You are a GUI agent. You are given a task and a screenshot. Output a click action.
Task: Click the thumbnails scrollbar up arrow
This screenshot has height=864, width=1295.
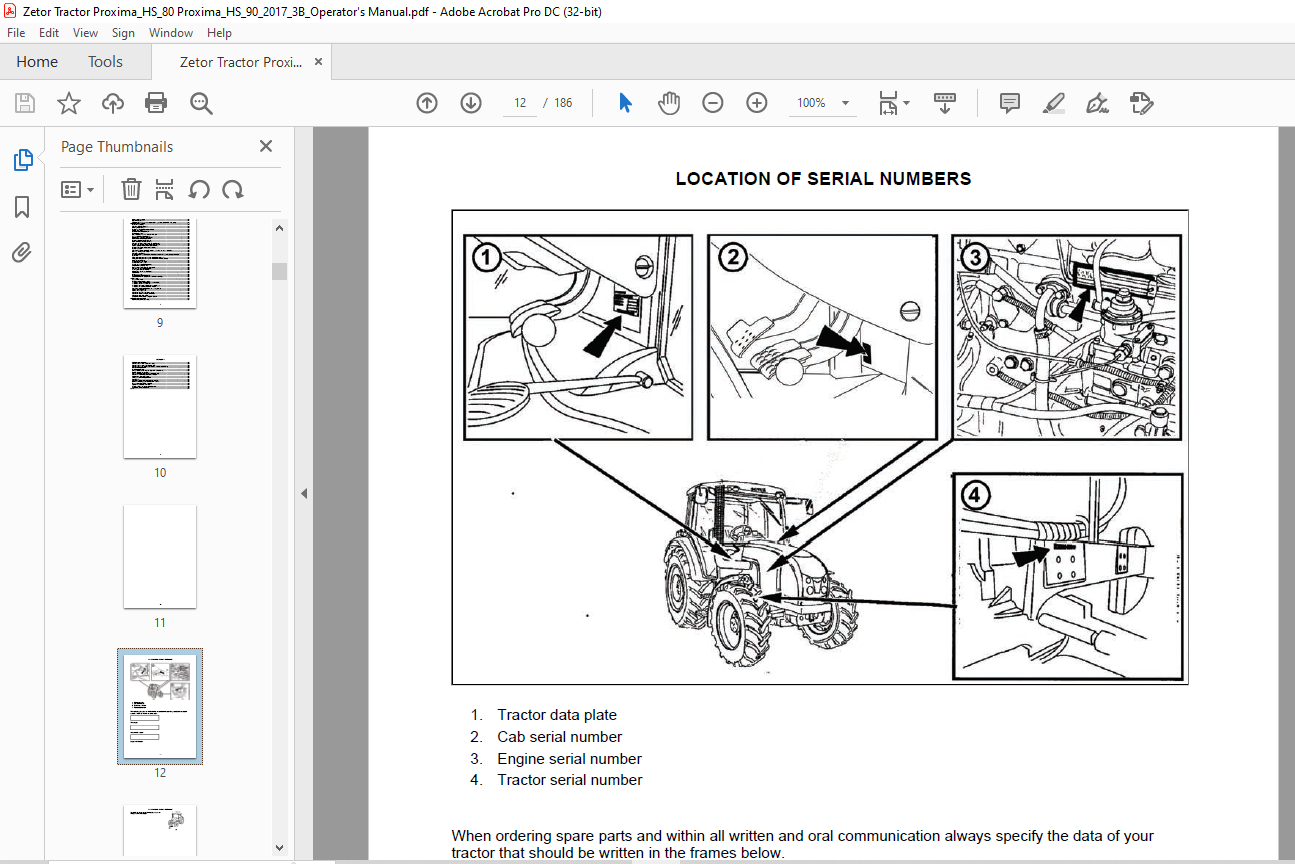(280, 228)
